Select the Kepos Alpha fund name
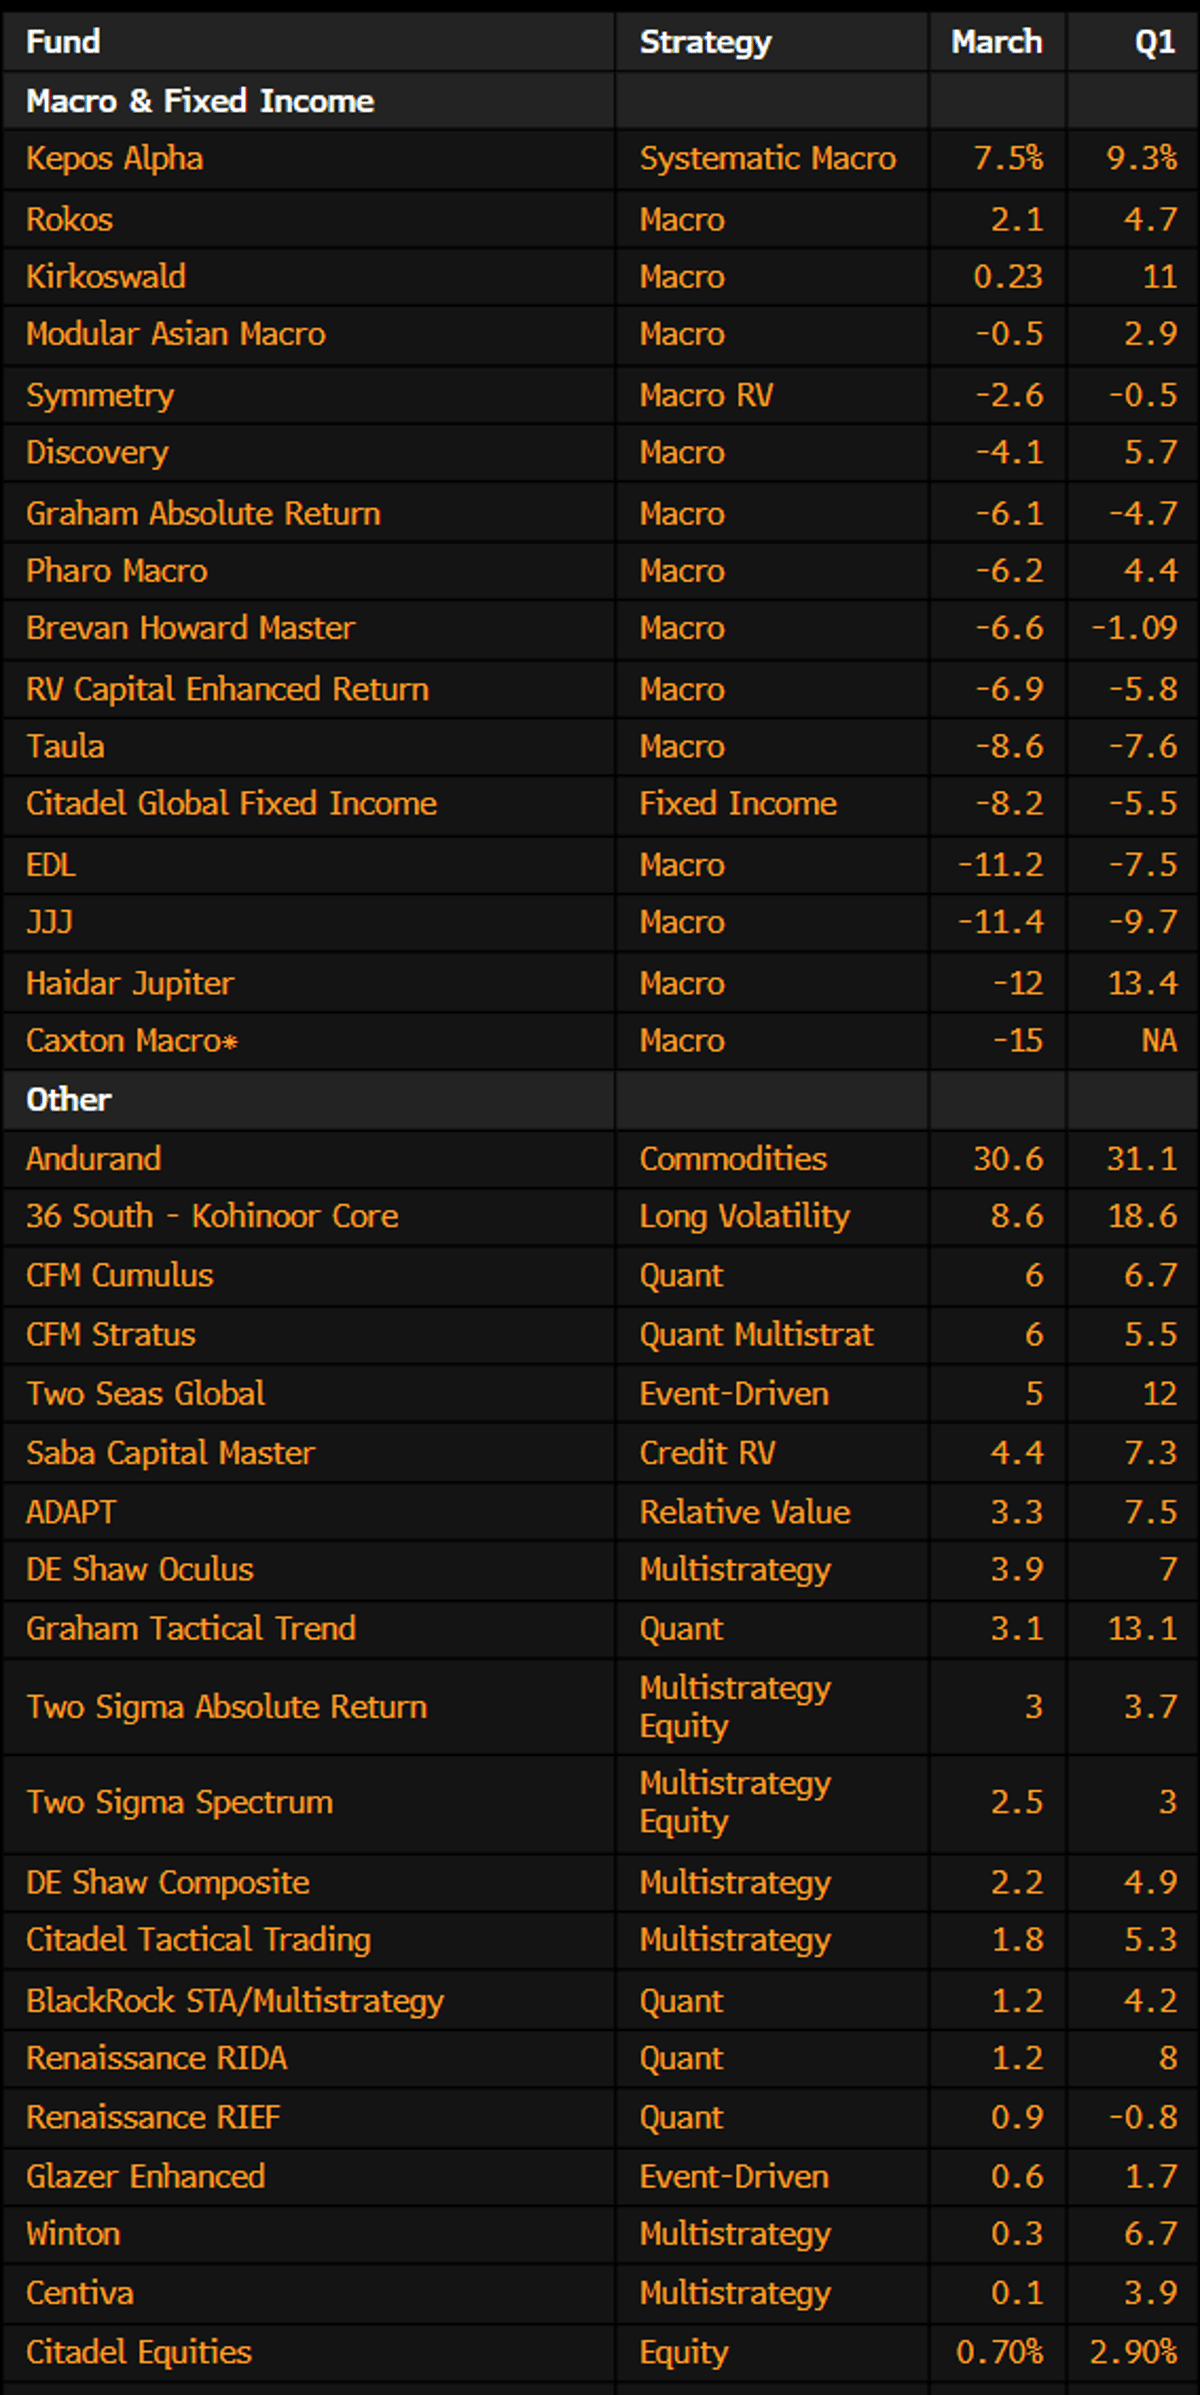The width and height of the screenshot is (1200, 2395). (114, 158)
